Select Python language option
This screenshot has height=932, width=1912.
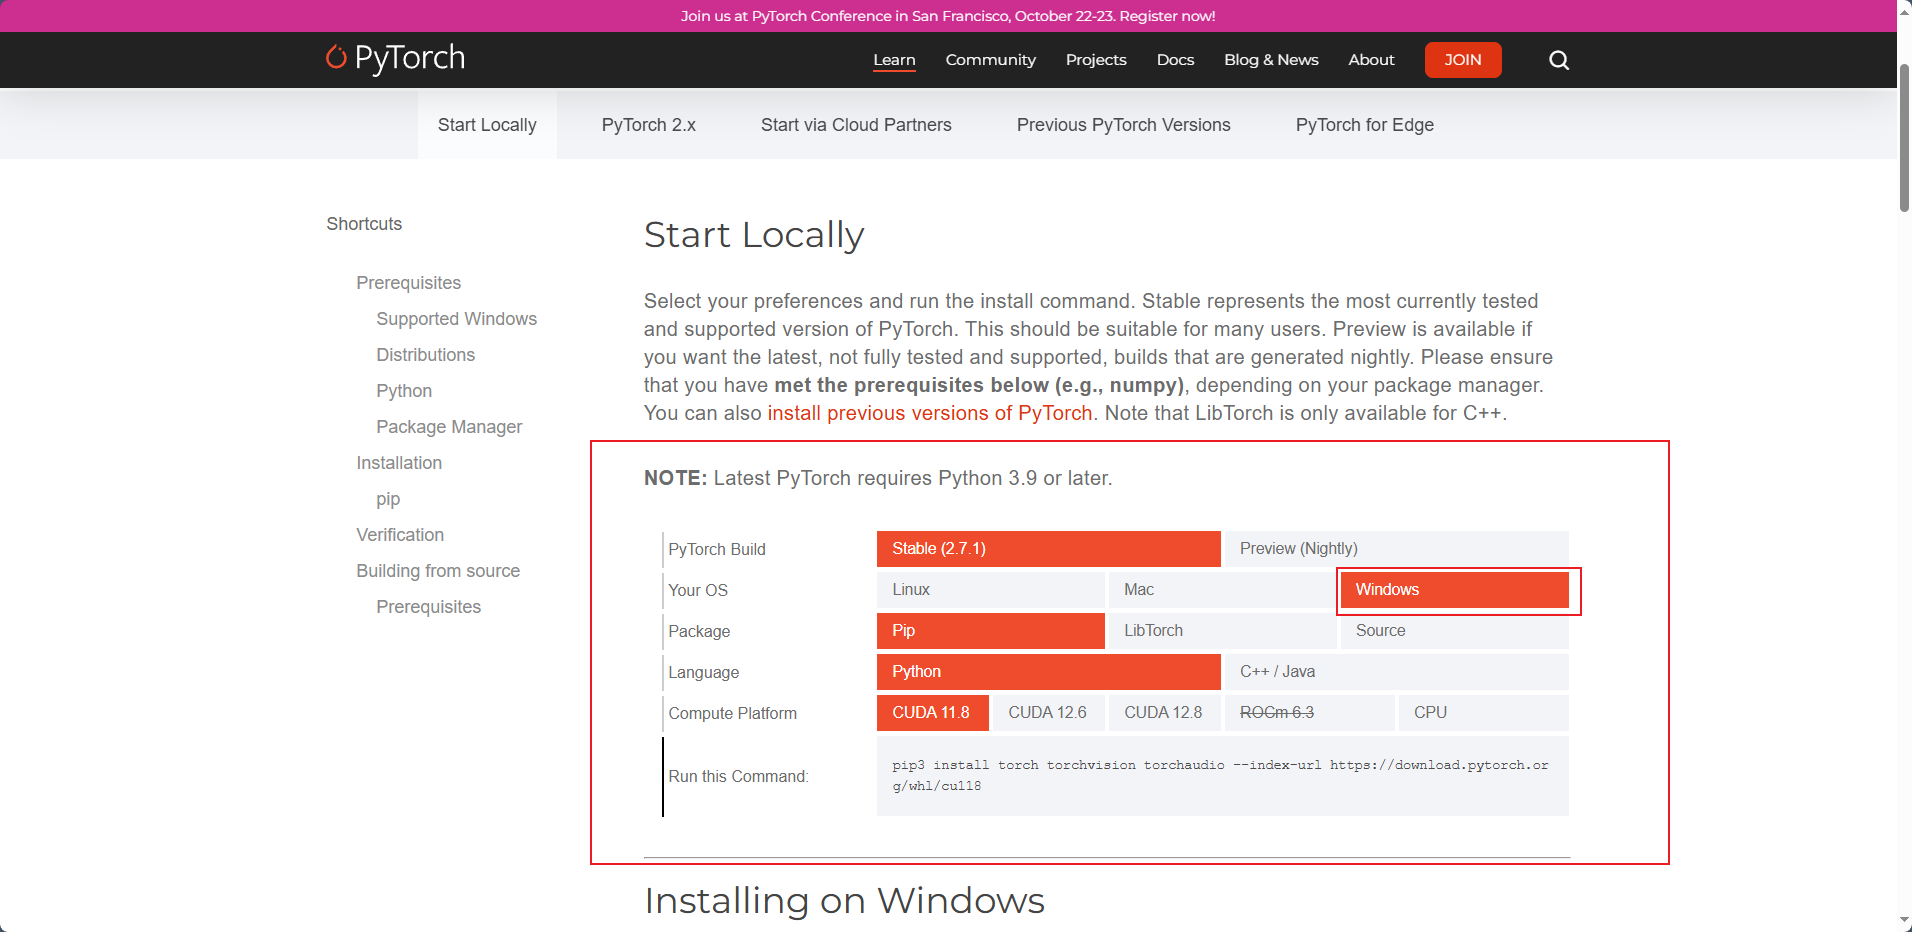(x=1049, y=672)
